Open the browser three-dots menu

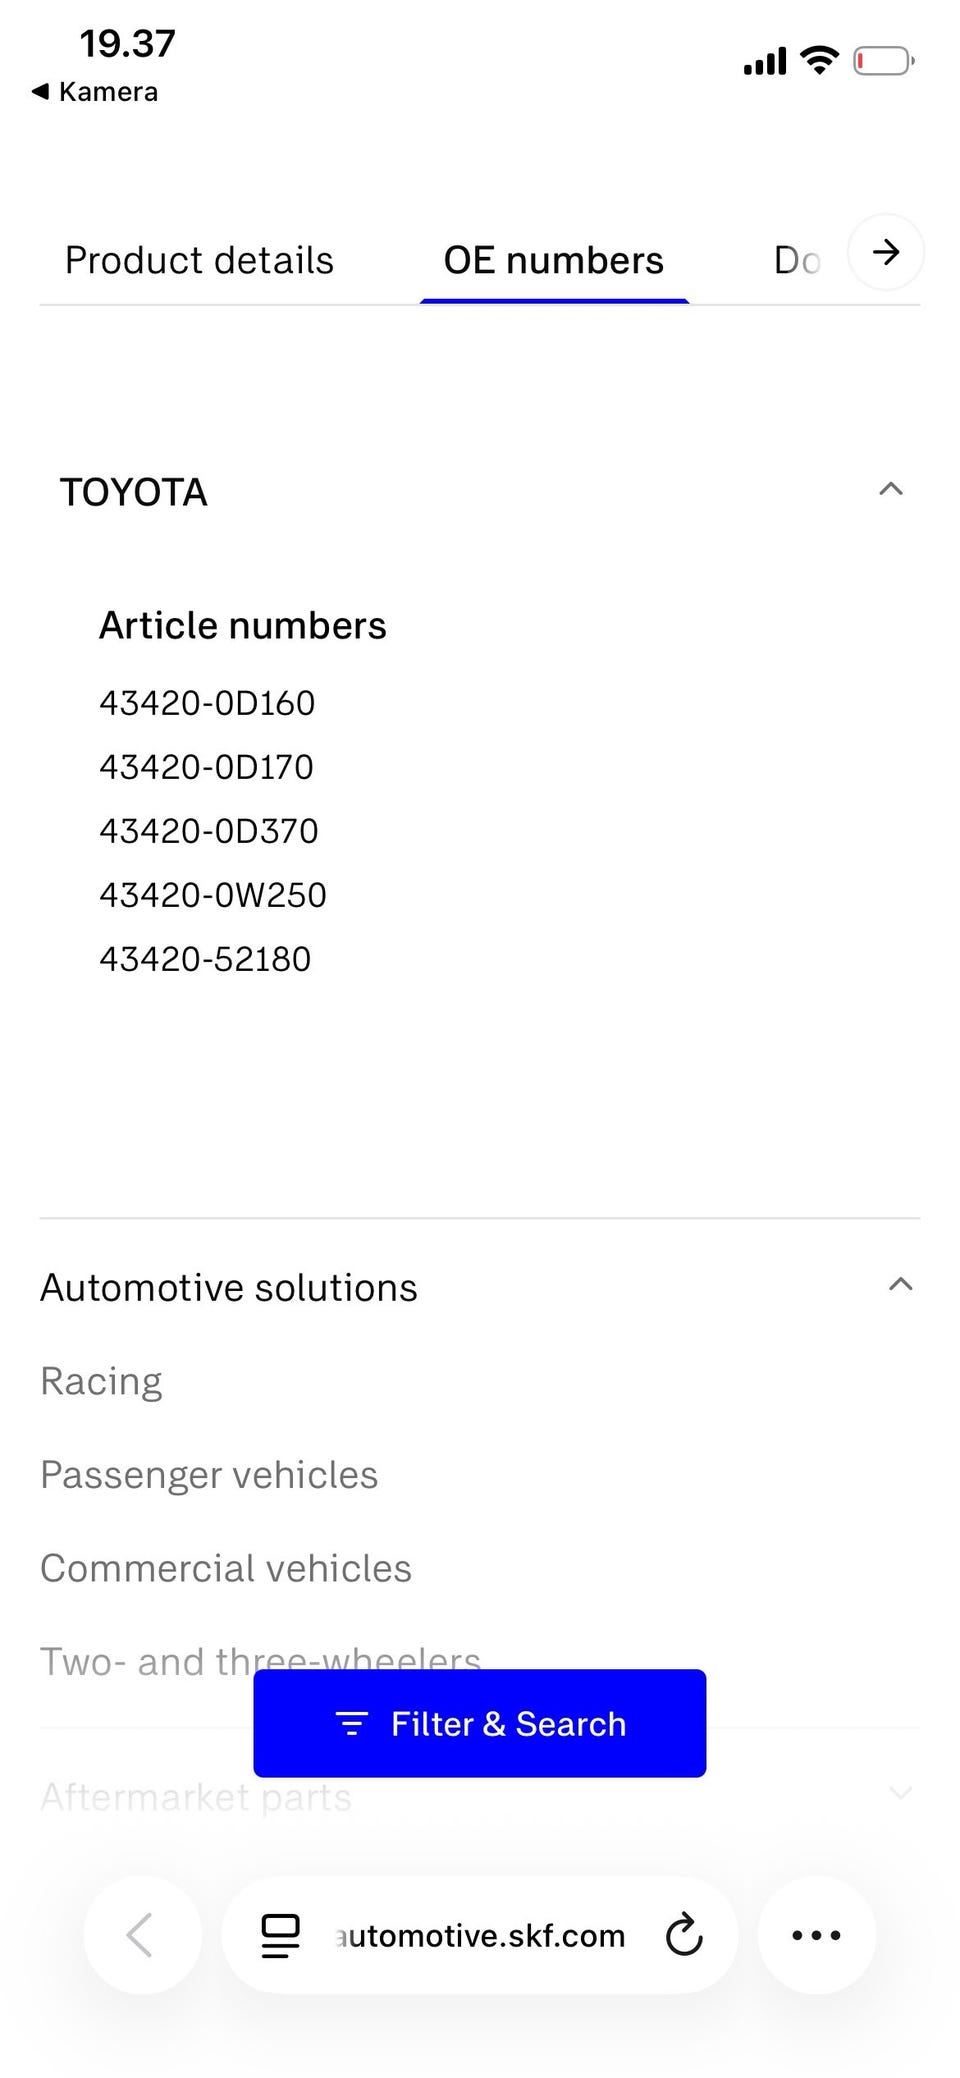point(816,1934)
